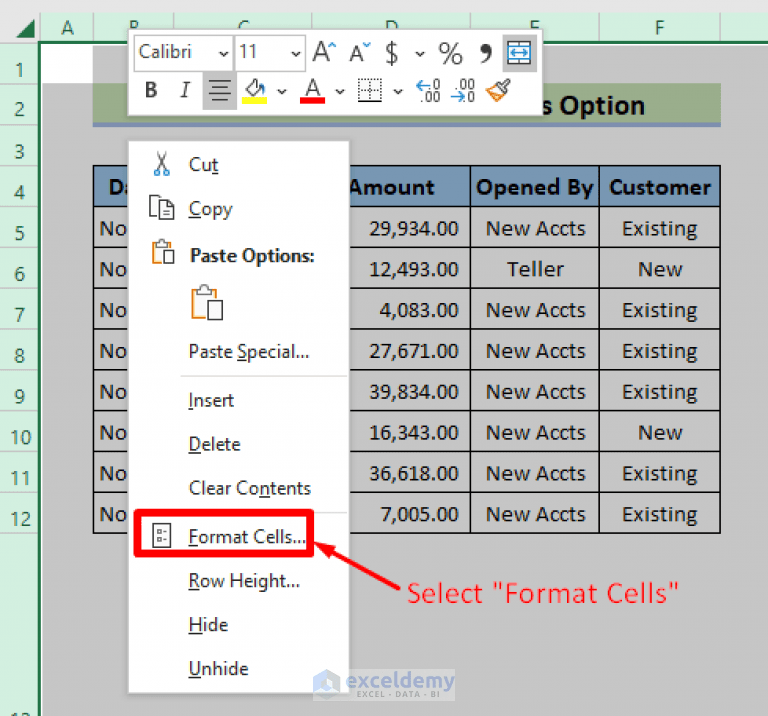This screenshot has width=768, height=716.
Task: Expand the Borders dropdown arrow
Action: coord(398,91)
